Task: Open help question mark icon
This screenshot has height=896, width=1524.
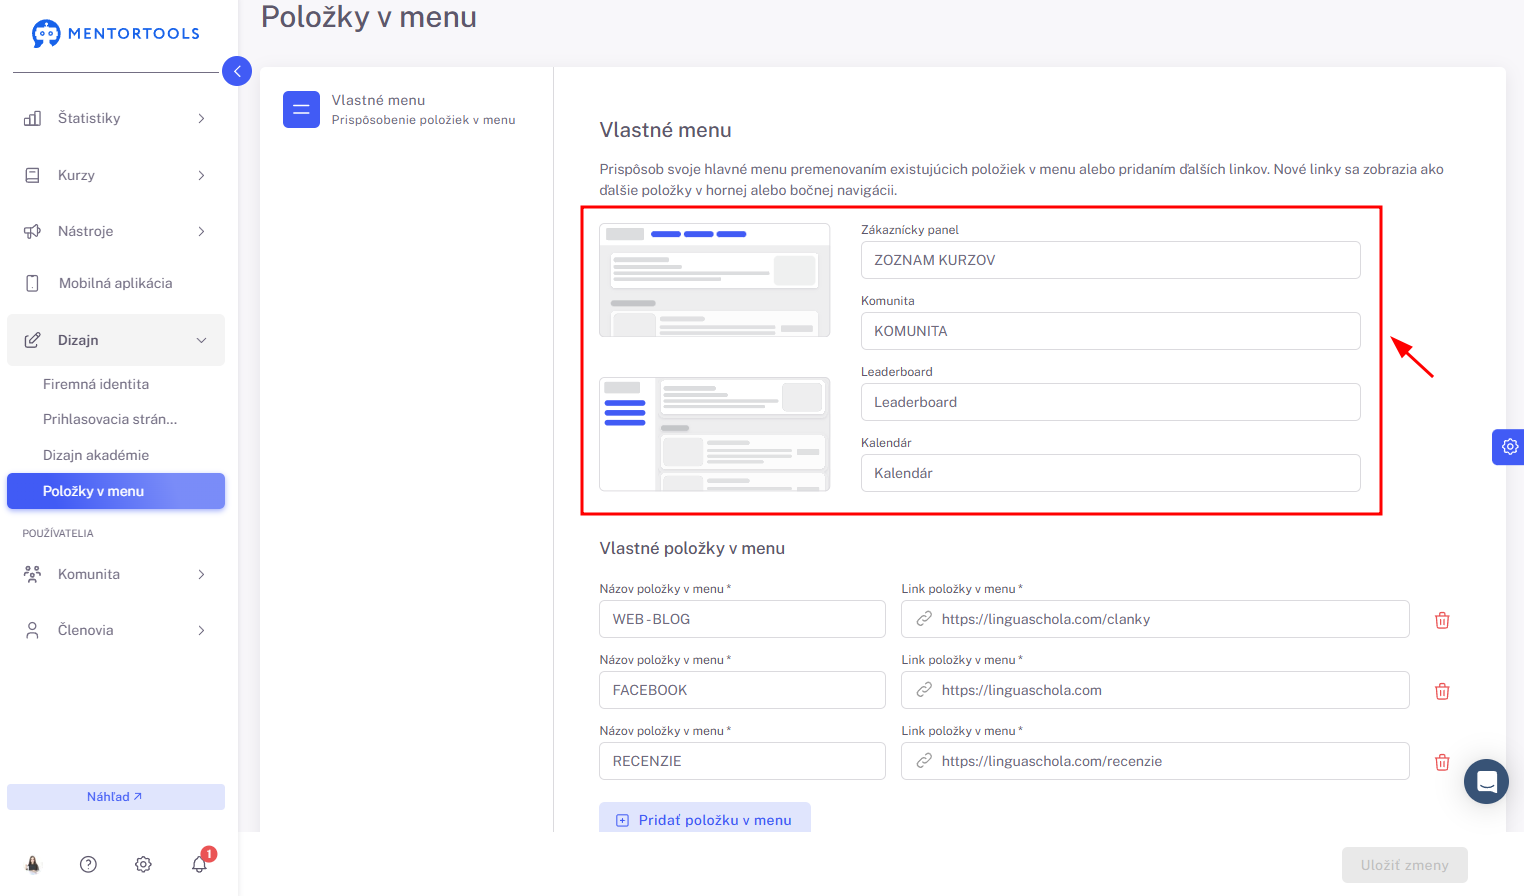Action: coord(88,864)
